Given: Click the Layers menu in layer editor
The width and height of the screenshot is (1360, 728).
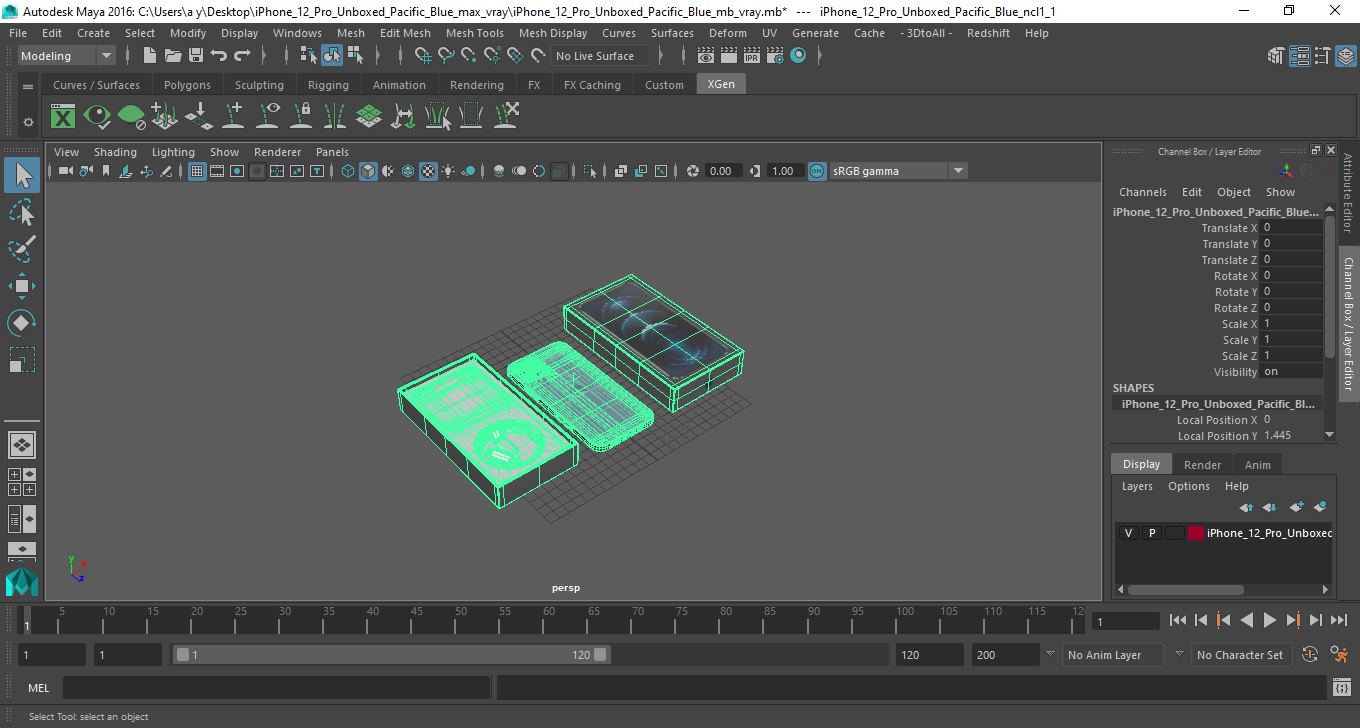Looking at the screenshot, I should pos(1137,486).
